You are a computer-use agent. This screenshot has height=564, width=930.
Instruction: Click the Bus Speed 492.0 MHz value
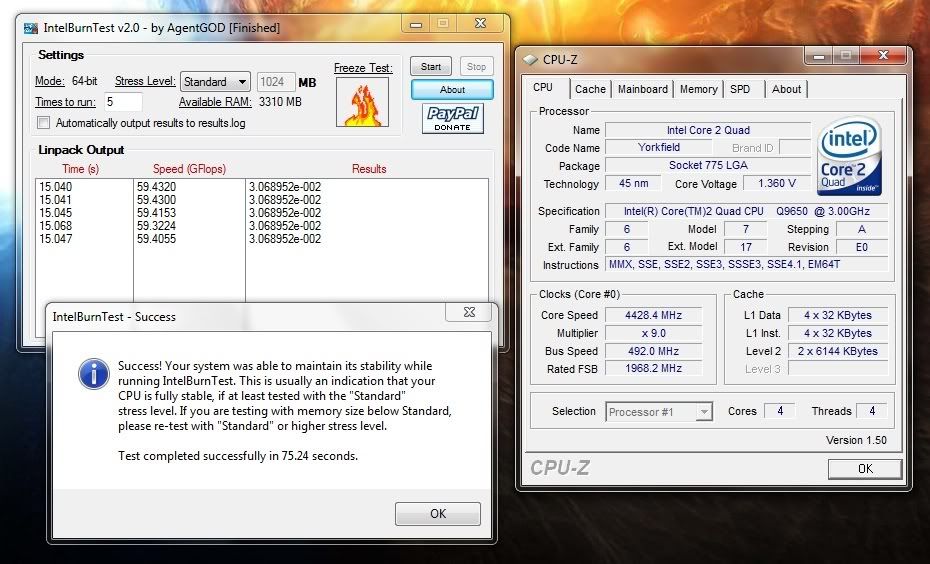[x=653, y=351]
